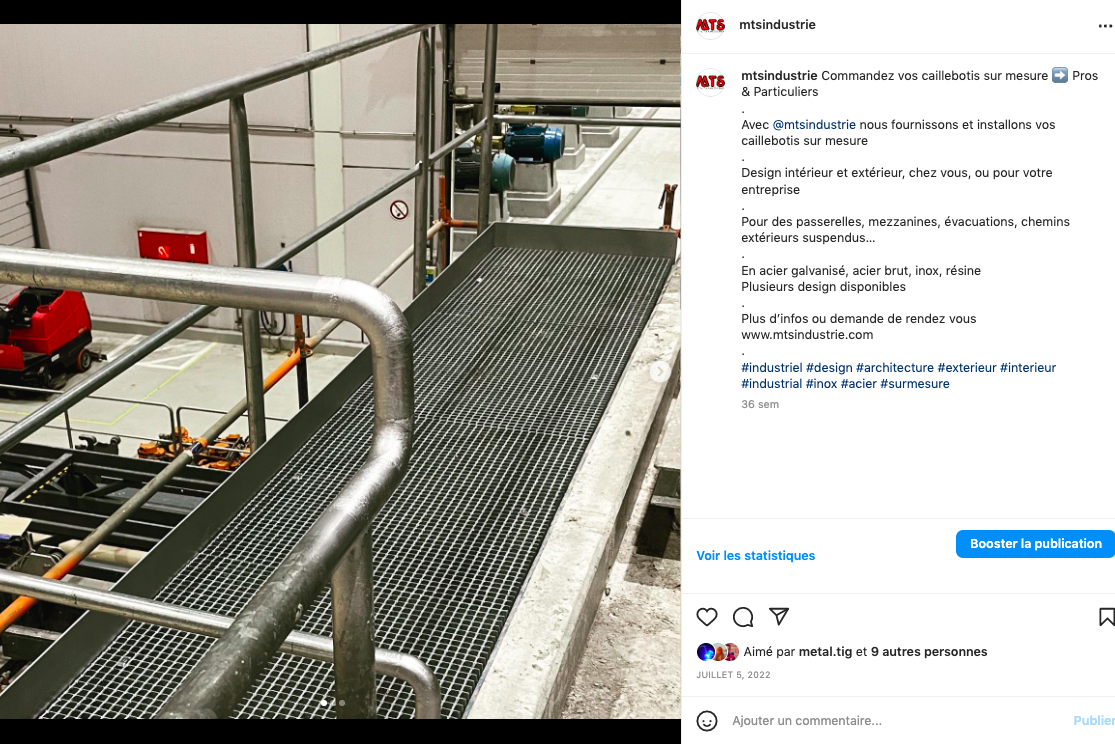Open emoji picker in comment field
Screen dimensions: 1115x744
click(707, 721)
